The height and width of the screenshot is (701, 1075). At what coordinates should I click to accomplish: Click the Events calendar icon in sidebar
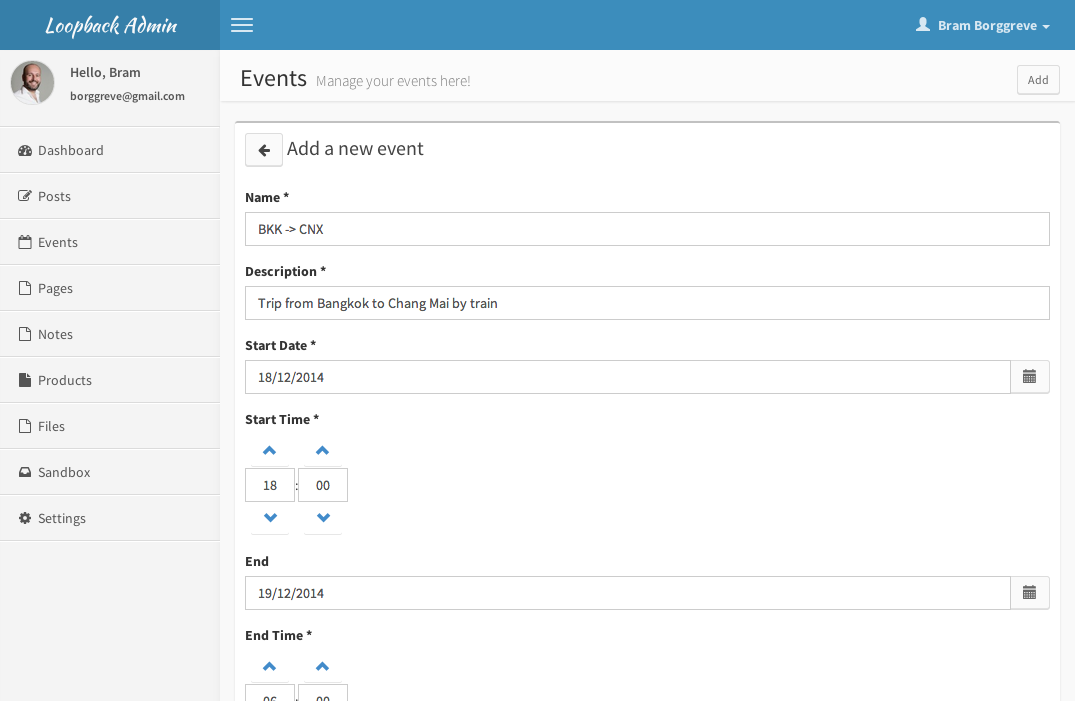25,242
